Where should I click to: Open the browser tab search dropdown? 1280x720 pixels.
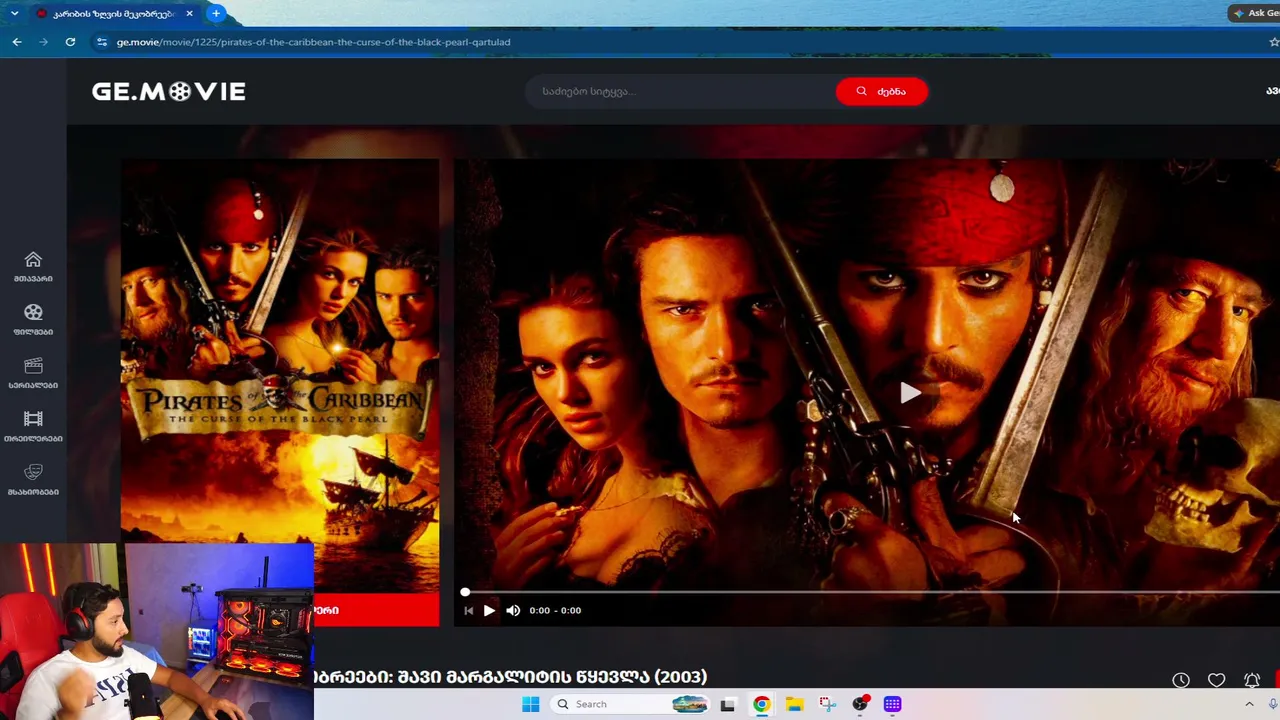[x=14, y=13]
